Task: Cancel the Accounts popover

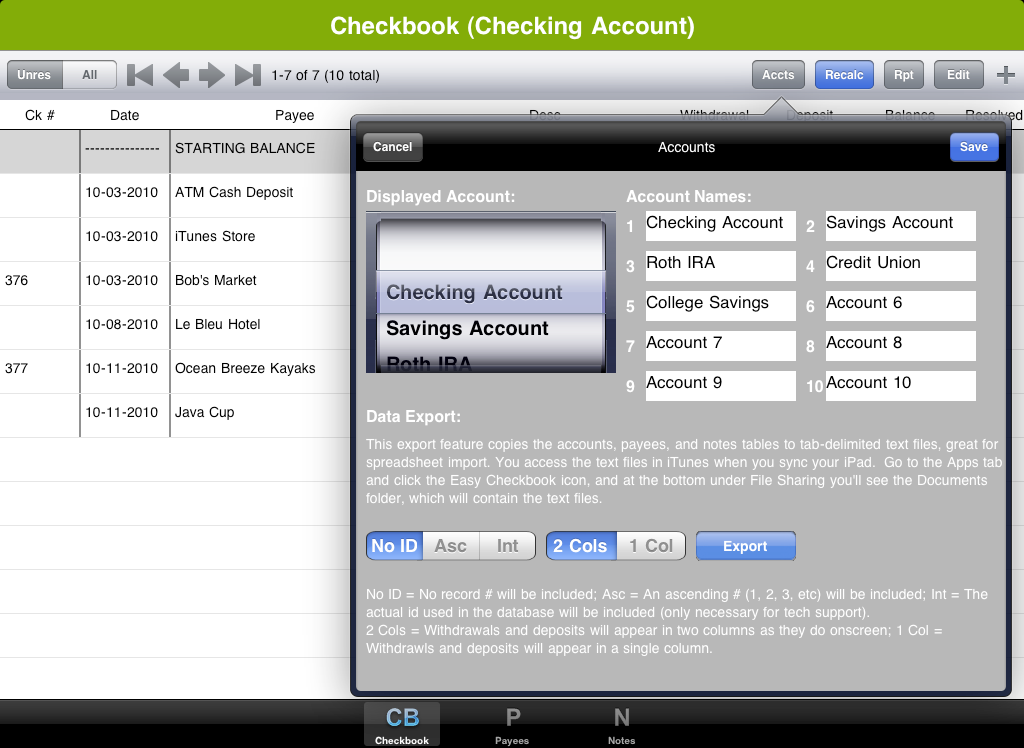Action: (392, 147)
